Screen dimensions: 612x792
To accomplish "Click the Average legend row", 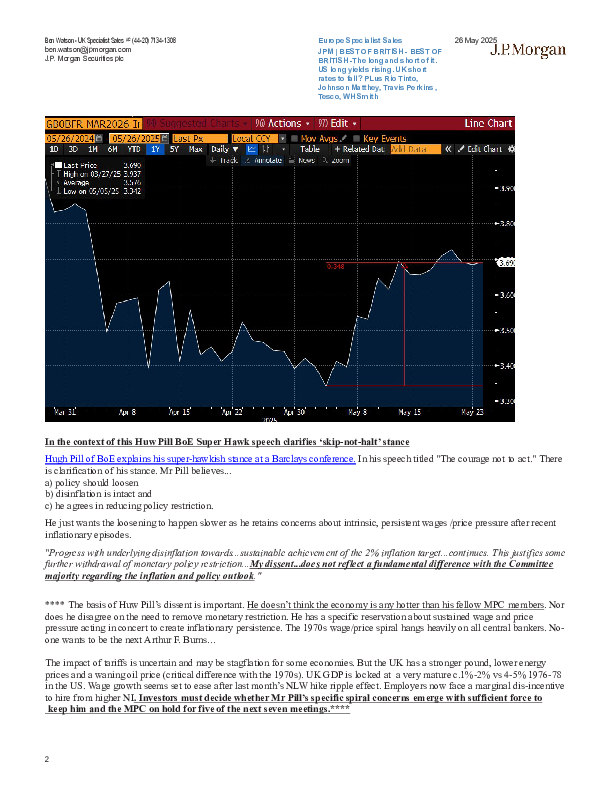I will point(98,183).
